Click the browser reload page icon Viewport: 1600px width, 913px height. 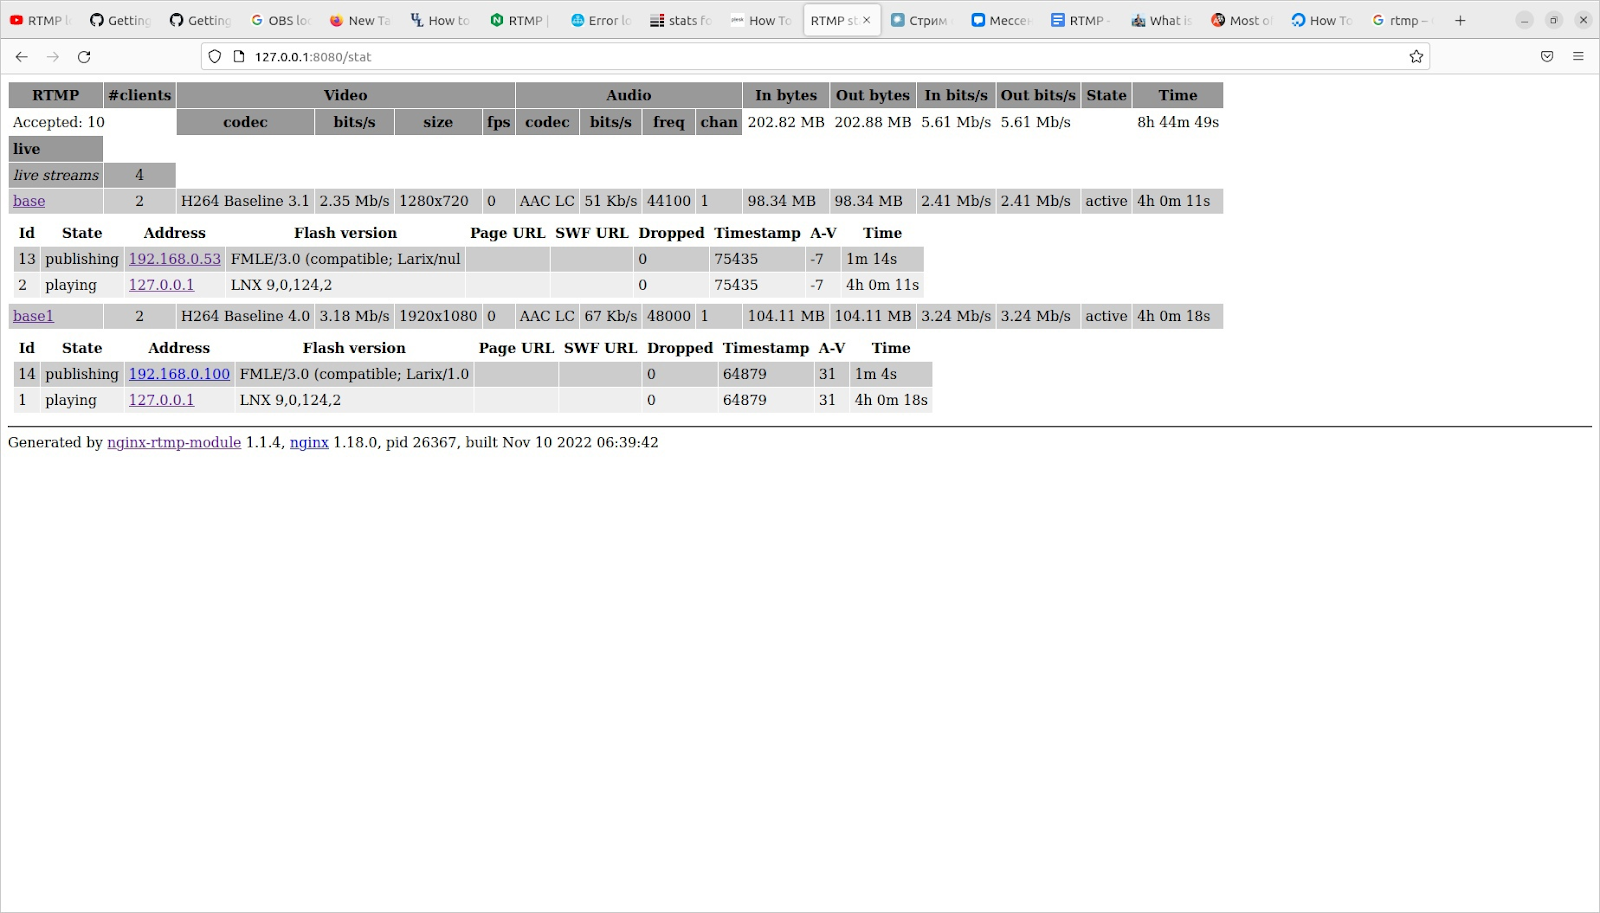pyautogui.click(x=84, y=57)
